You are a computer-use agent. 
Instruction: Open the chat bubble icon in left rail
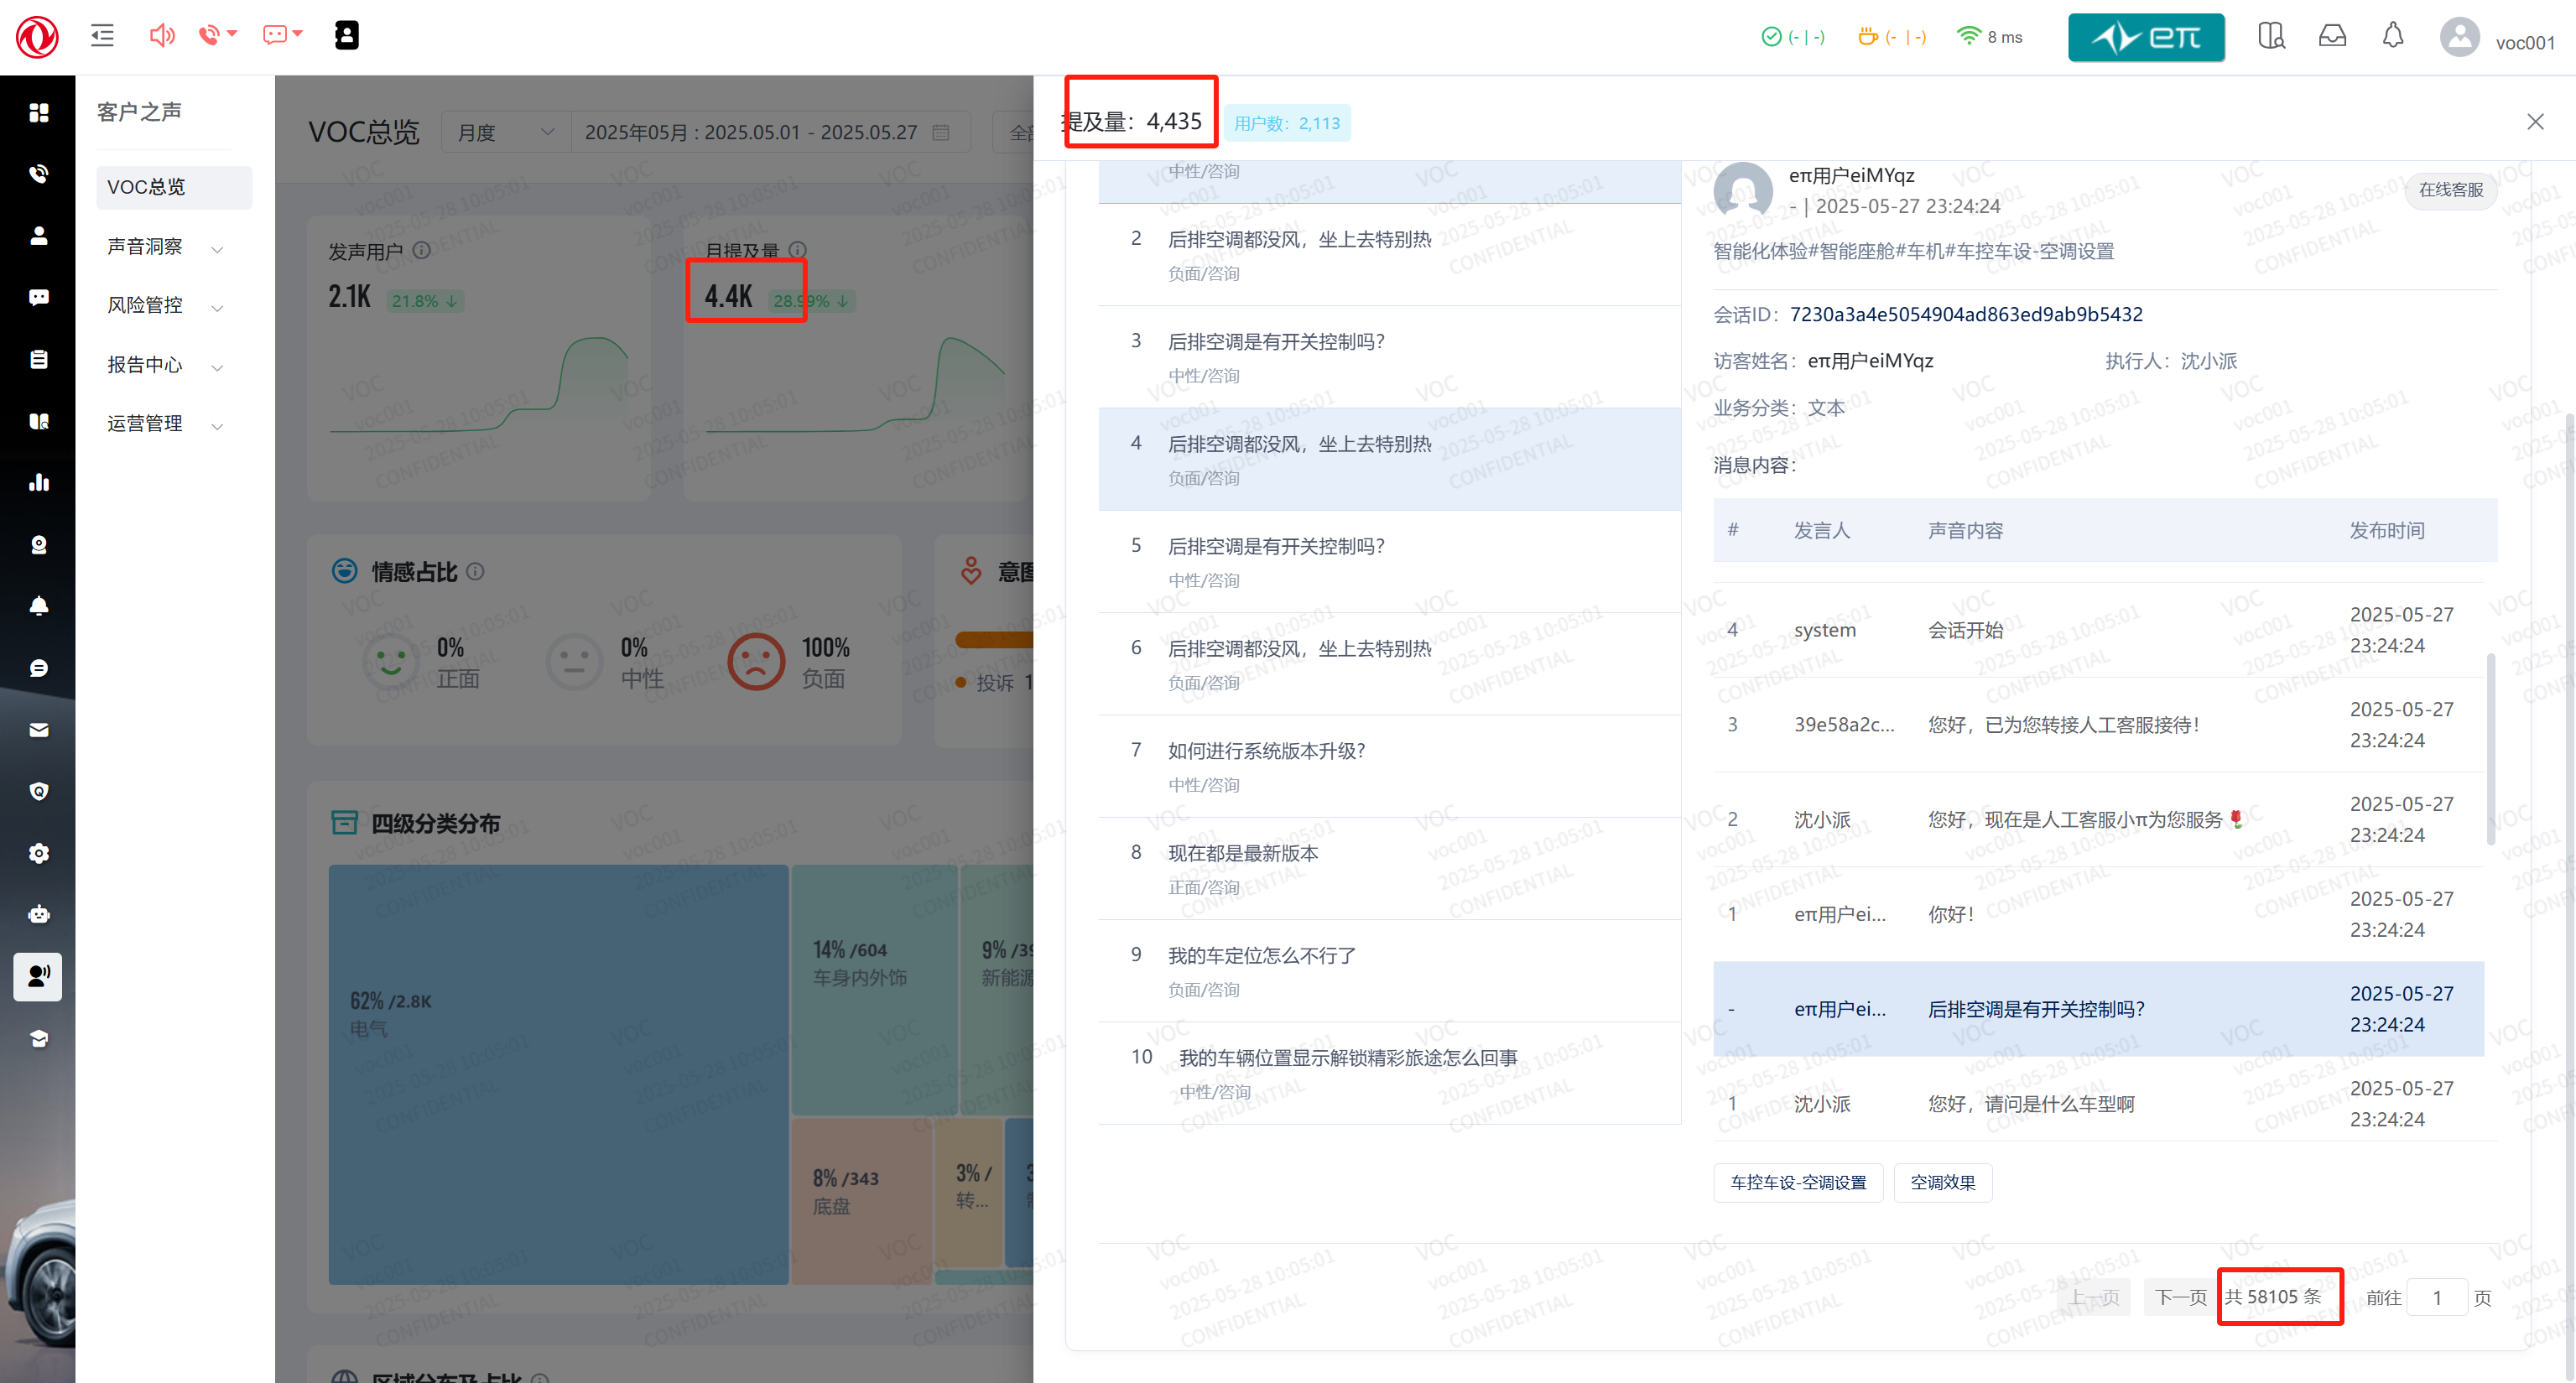(x=39, y=298)
